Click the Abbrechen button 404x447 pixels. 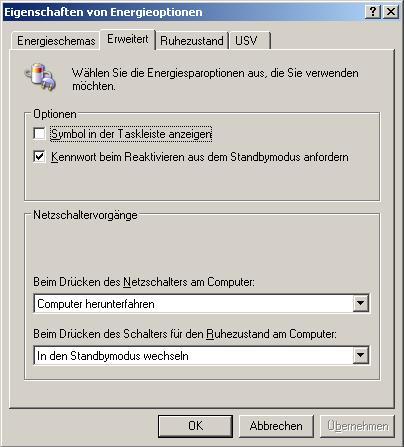276,426
